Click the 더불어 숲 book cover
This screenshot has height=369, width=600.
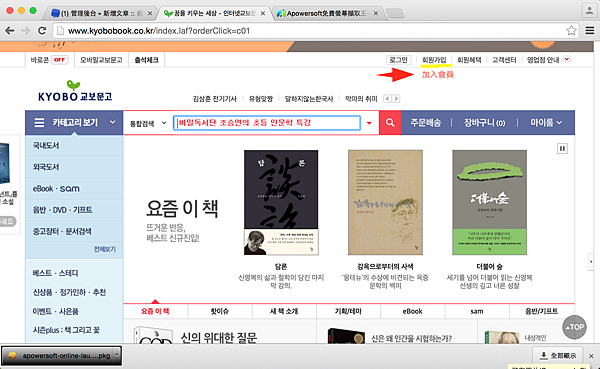(x=489, y=202)
